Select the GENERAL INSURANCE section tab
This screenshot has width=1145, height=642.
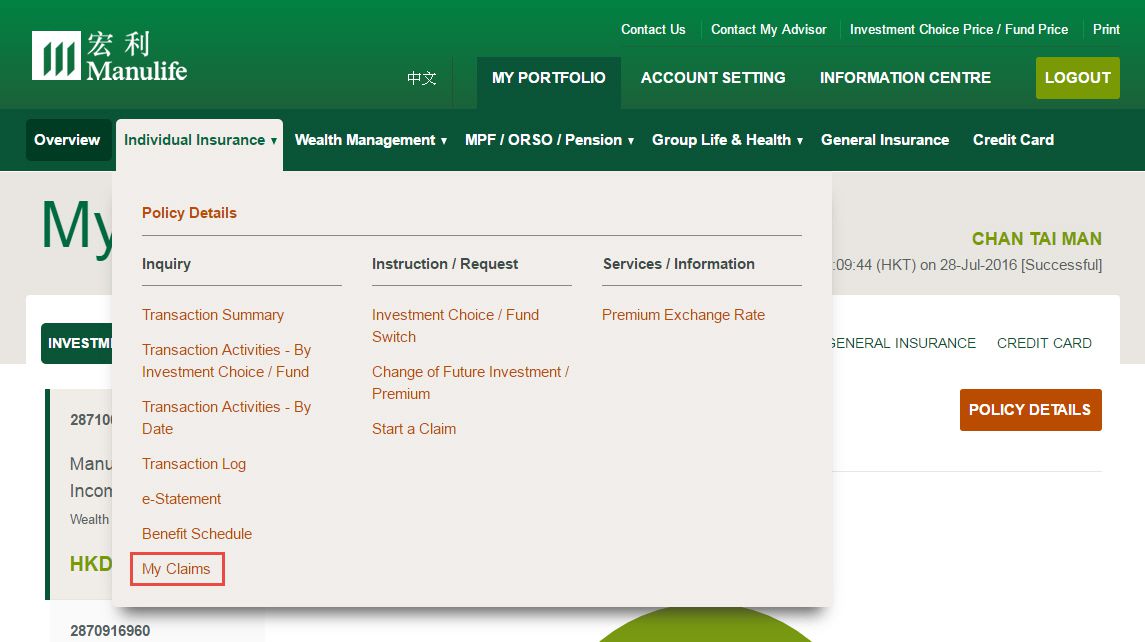(904, 343)
